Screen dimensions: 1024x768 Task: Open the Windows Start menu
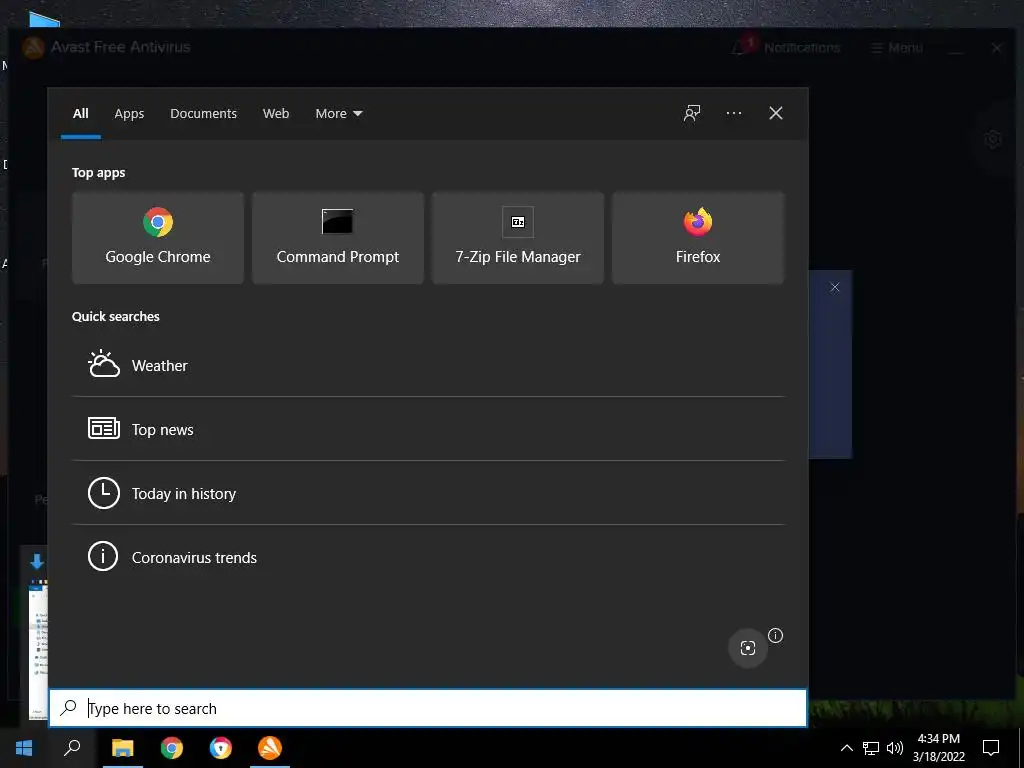[24, 748]
